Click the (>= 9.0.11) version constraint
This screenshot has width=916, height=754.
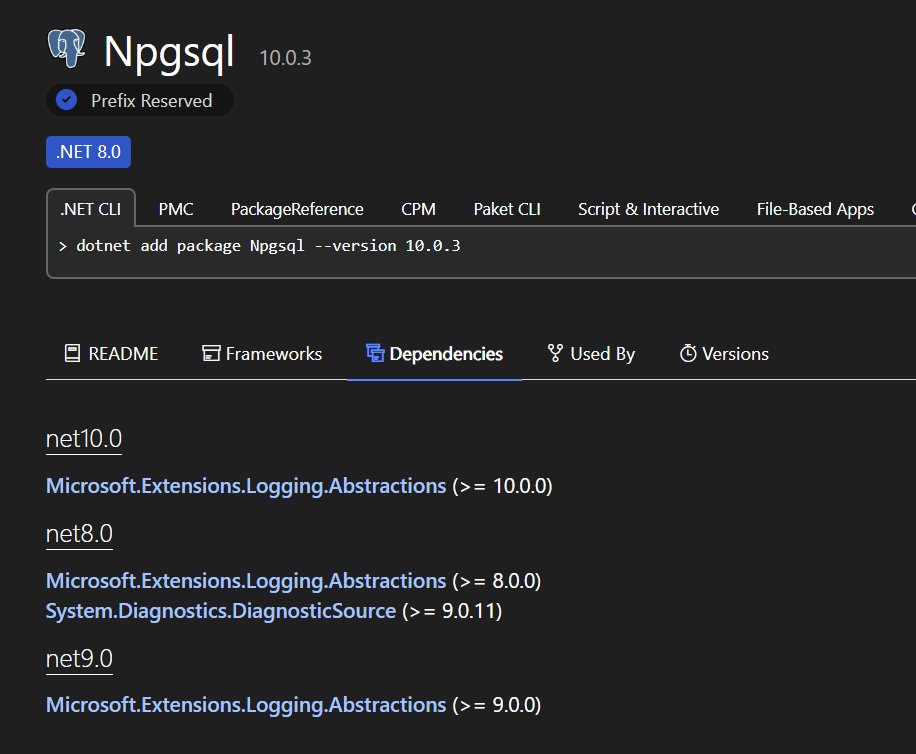(452, 611)
